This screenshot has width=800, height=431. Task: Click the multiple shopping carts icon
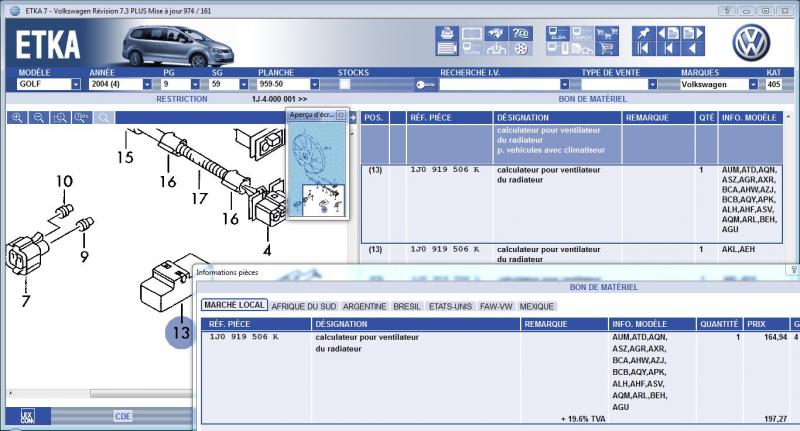[x=607, y=34]
